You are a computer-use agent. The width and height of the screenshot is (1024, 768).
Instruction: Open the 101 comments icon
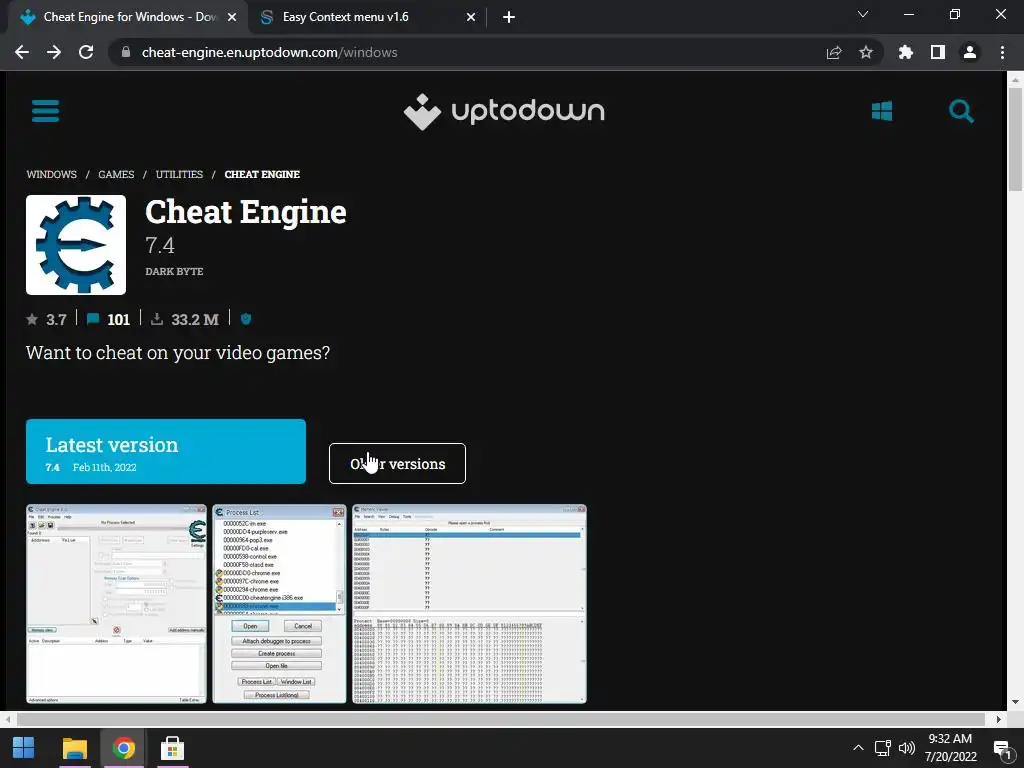[93, 319]
